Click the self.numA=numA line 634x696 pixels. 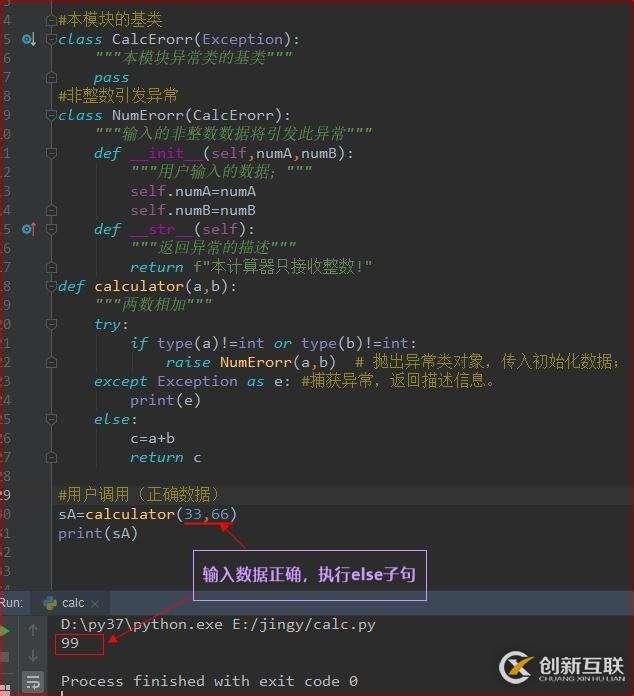point(193,192)
